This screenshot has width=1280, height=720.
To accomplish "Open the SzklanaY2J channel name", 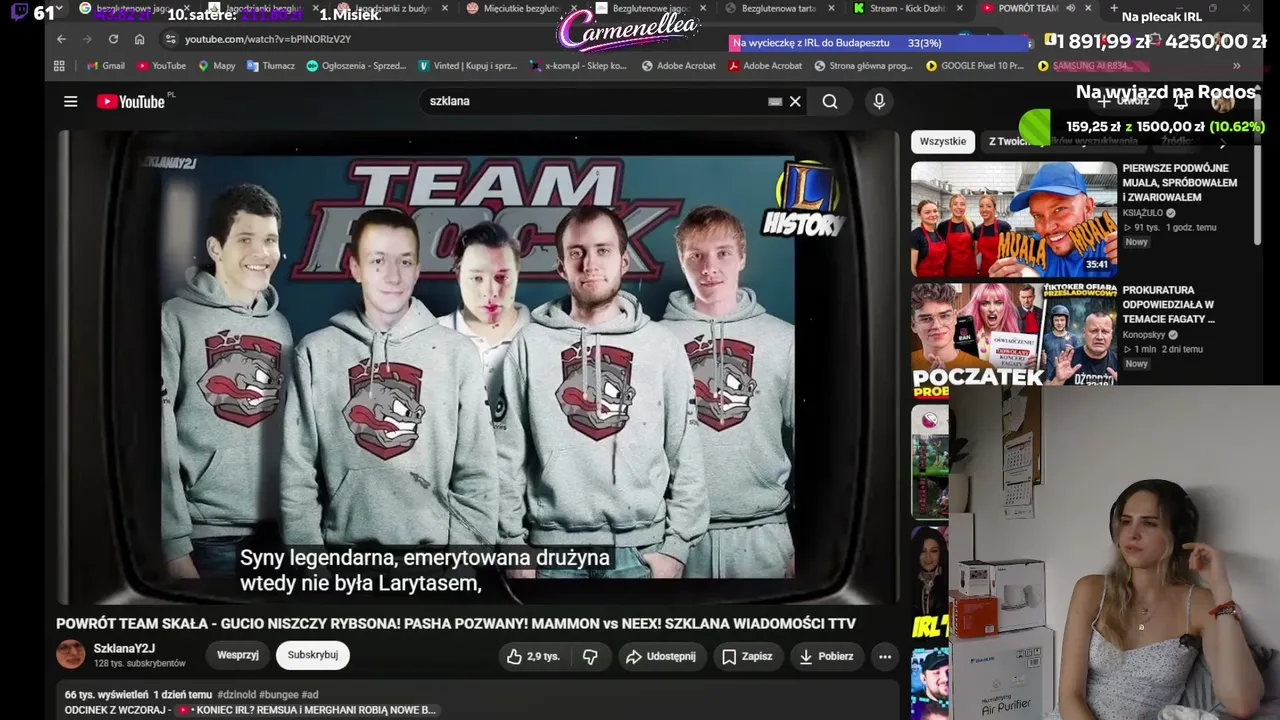I will pos(124,648).
